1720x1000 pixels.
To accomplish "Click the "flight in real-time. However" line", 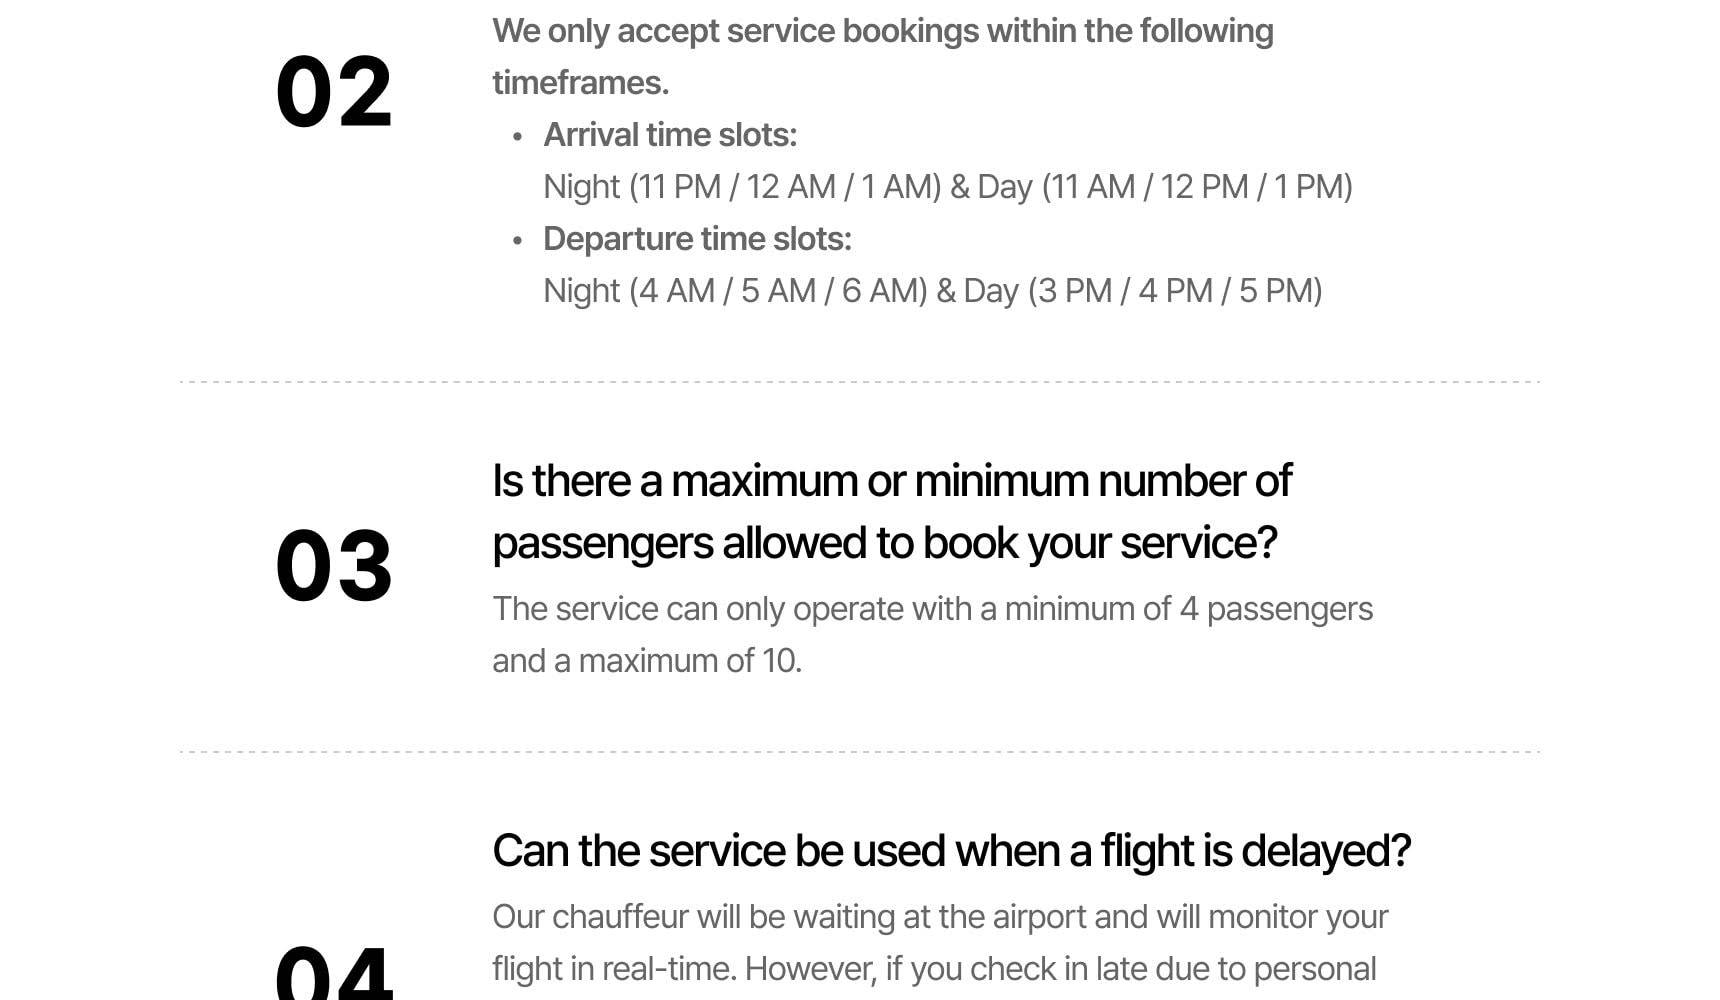I will pos(933,969).
